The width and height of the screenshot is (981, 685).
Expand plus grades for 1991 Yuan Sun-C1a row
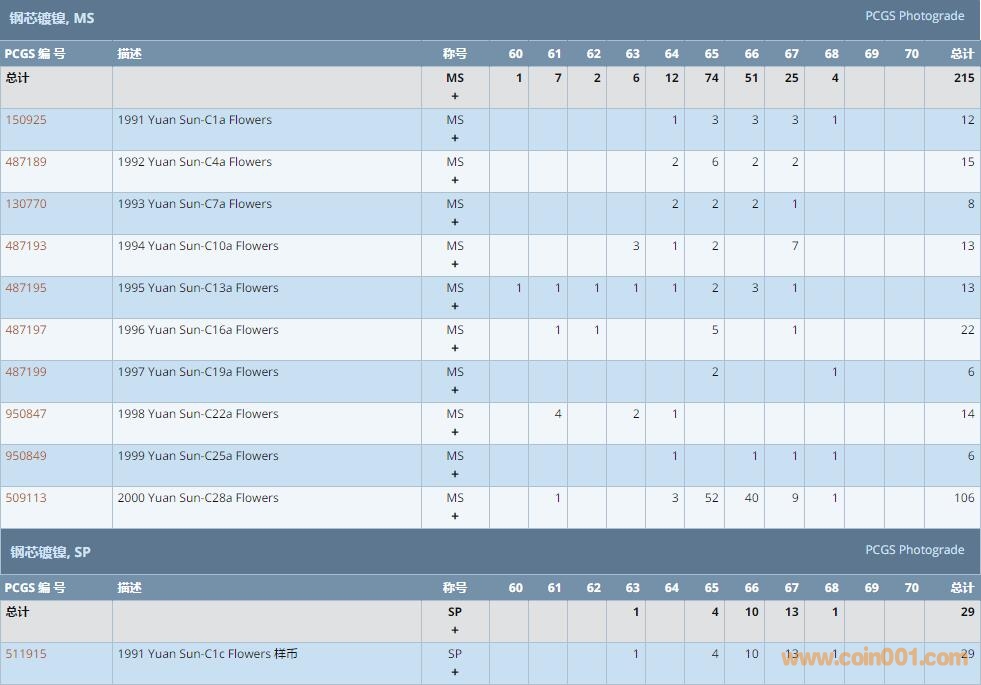[455, 139]
